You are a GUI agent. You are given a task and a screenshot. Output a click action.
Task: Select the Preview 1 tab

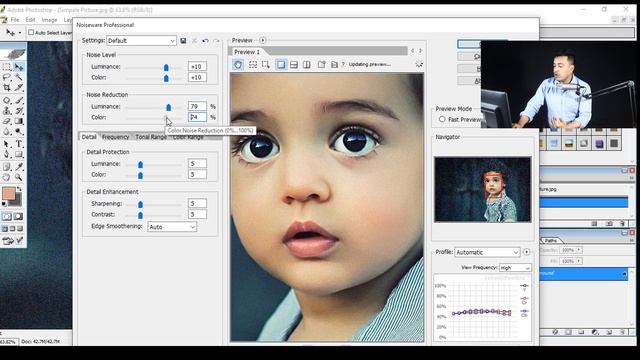pyautogui.click(x=247, y=52)
